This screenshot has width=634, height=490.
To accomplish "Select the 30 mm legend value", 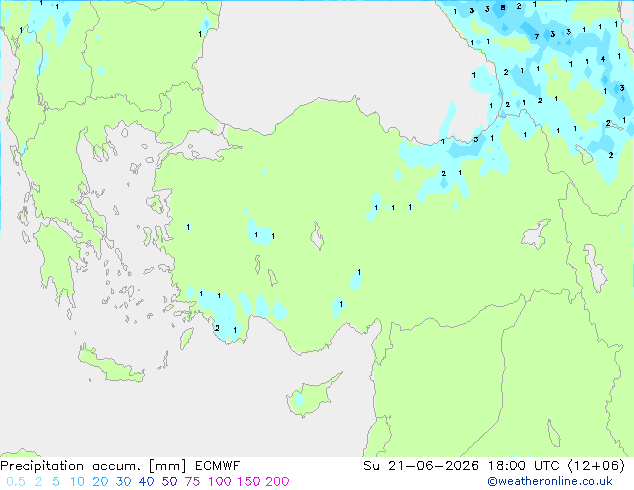I will tap(123, 482).
